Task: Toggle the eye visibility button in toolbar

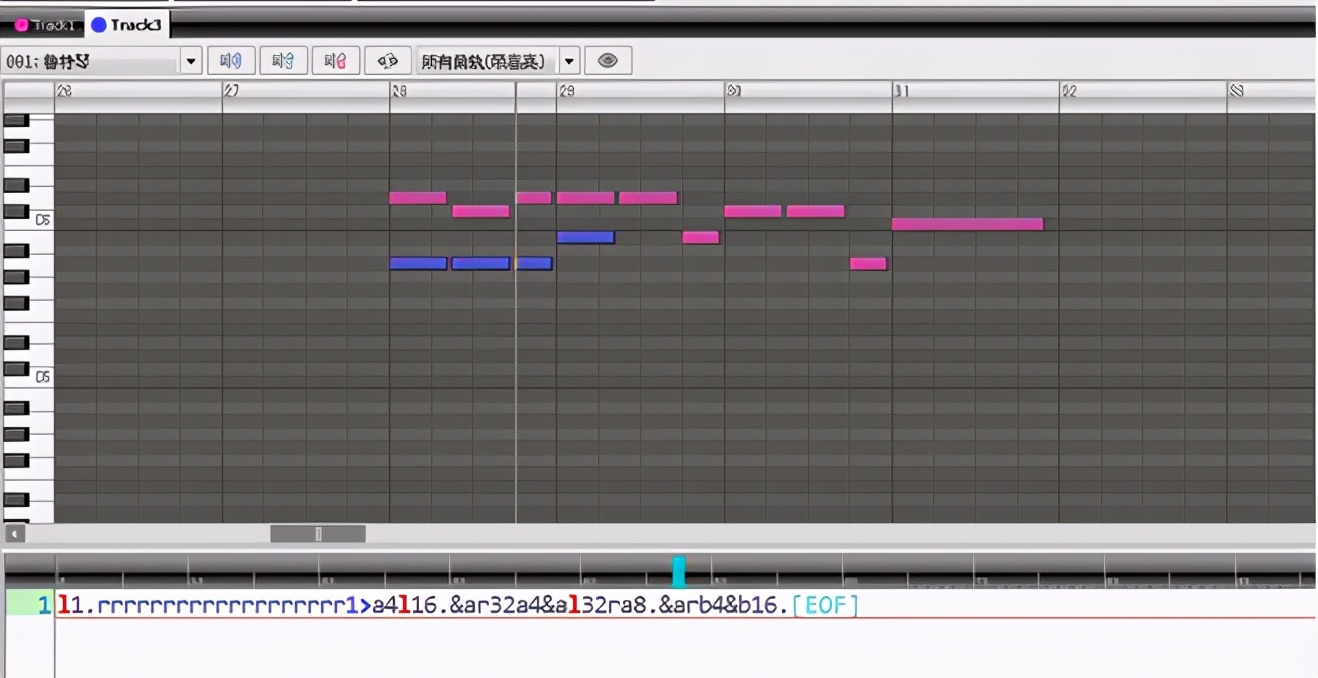Action: coord(607,61)
